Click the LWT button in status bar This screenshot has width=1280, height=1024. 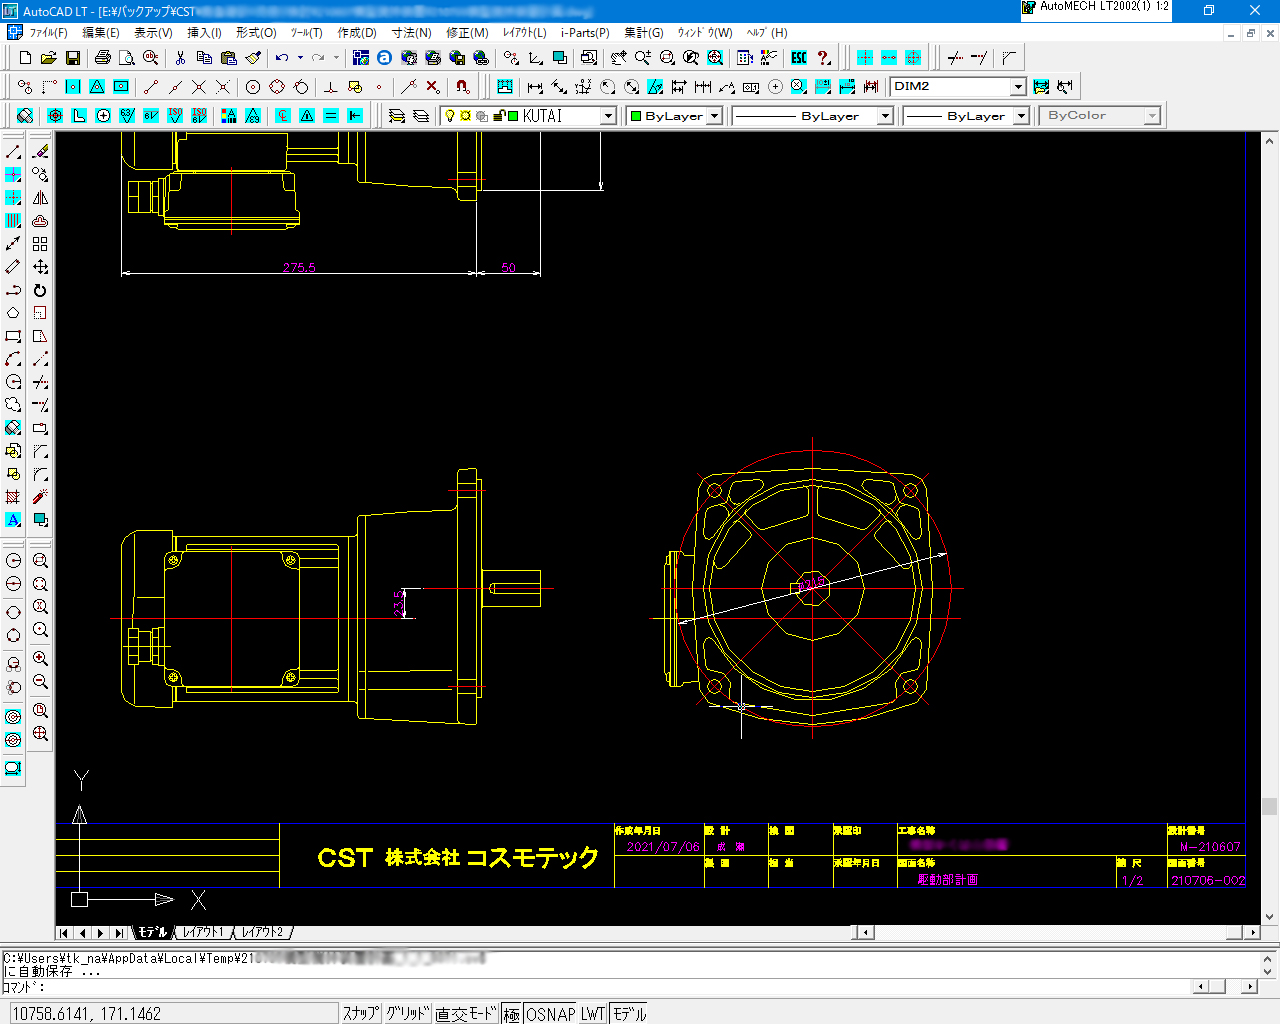(x=593, y=1014)
